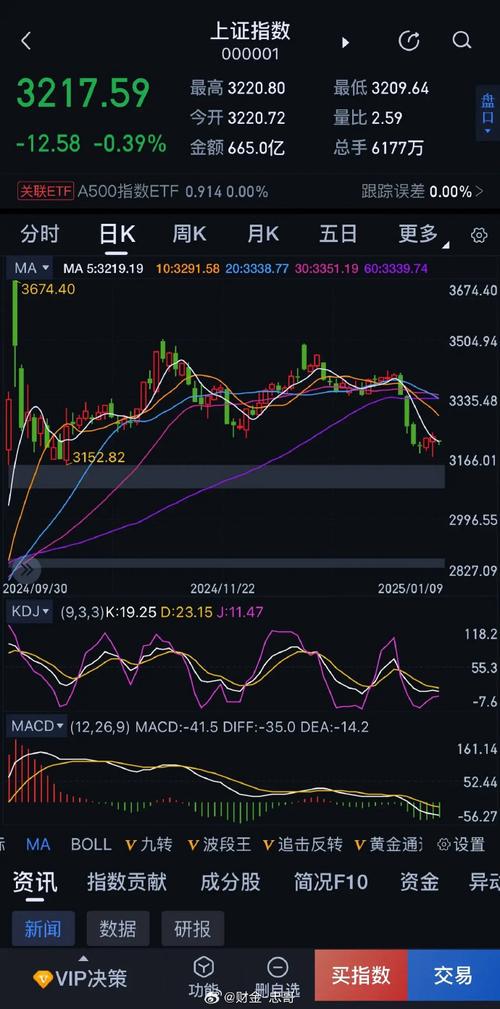Image resolution: width=500 pixels, height=1009 pixels.
Task: Expand chart with double-chevron icon
Action: (x=26, y=569)
